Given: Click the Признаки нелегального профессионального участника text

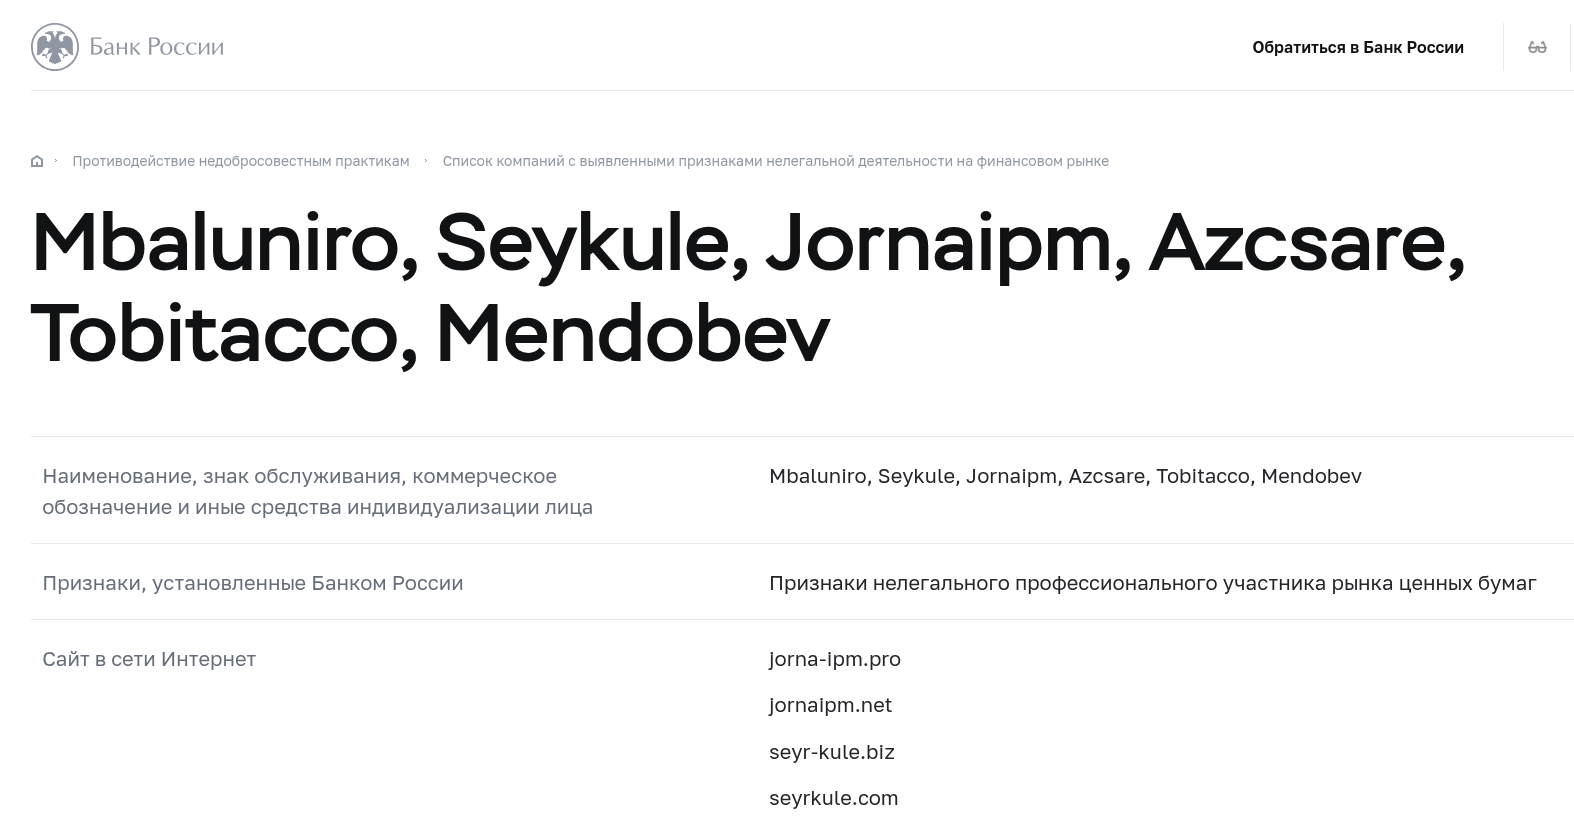Looking at the screenshot, I should 1152,583.
